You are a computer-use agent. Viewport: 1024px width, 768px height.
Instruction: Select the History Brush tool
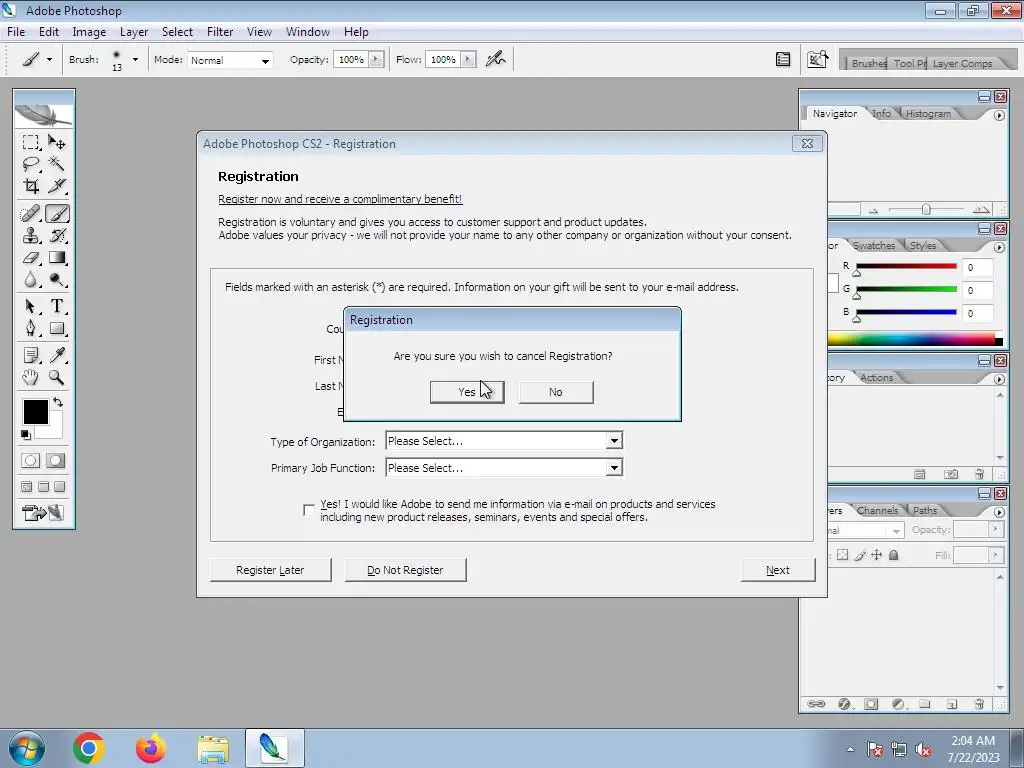[57, 236]
